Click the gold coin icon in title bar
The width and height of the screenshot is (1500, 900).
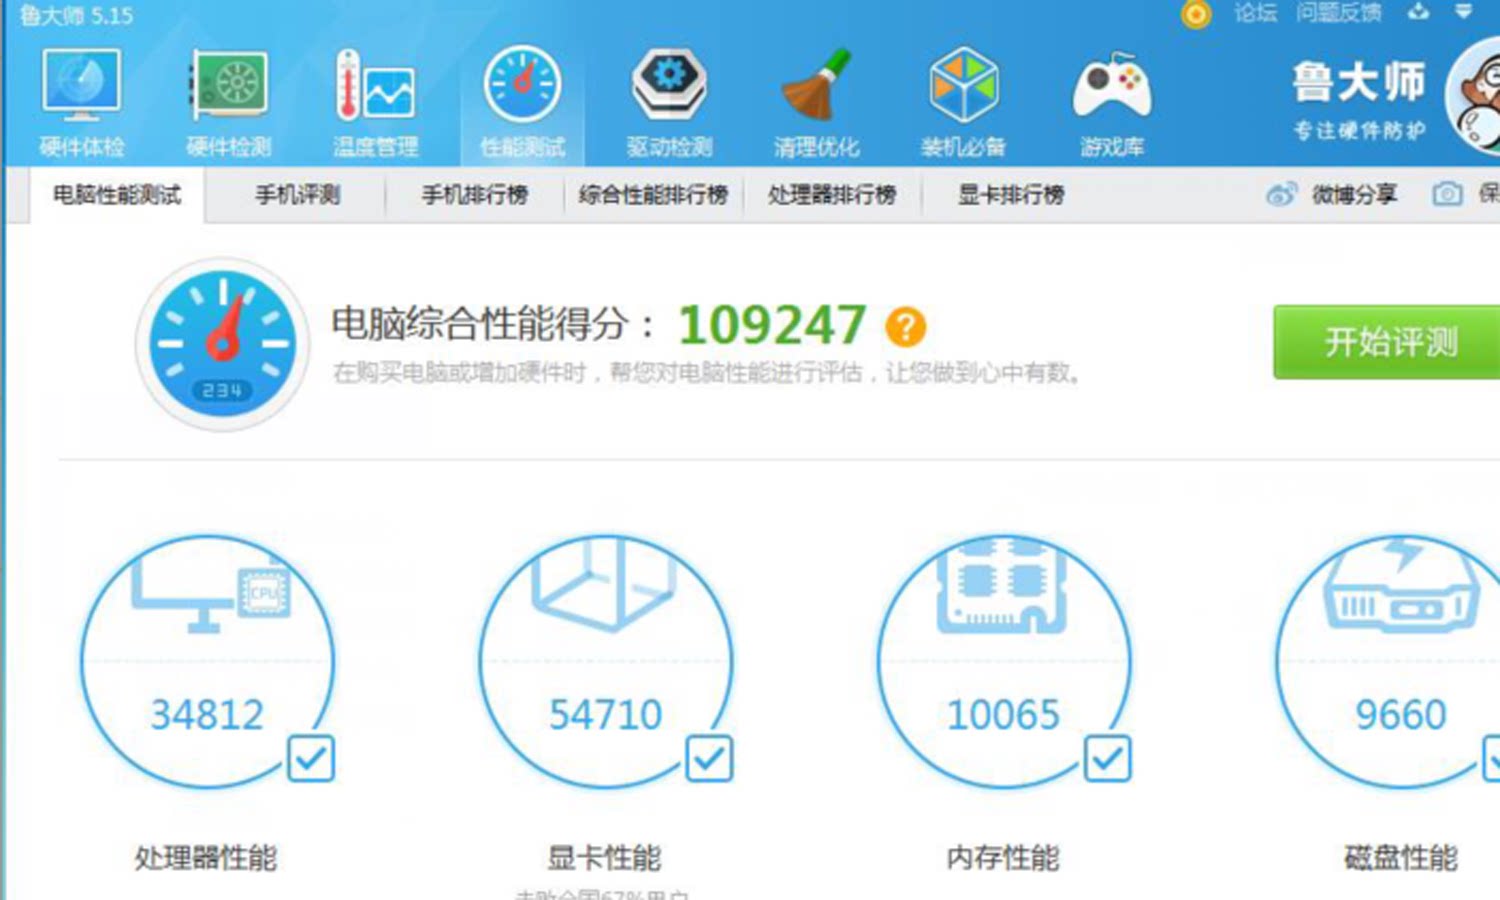pos(1196,14)
